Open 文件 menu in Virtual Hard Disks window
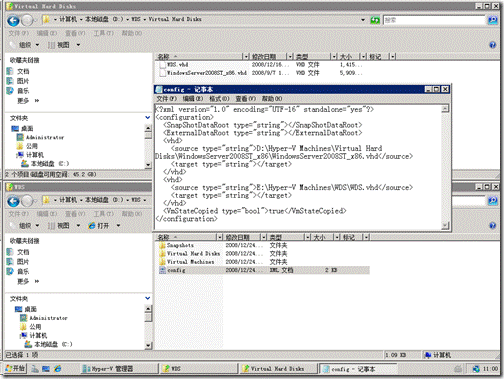The image size is (504, 379). tap(18, 33)
